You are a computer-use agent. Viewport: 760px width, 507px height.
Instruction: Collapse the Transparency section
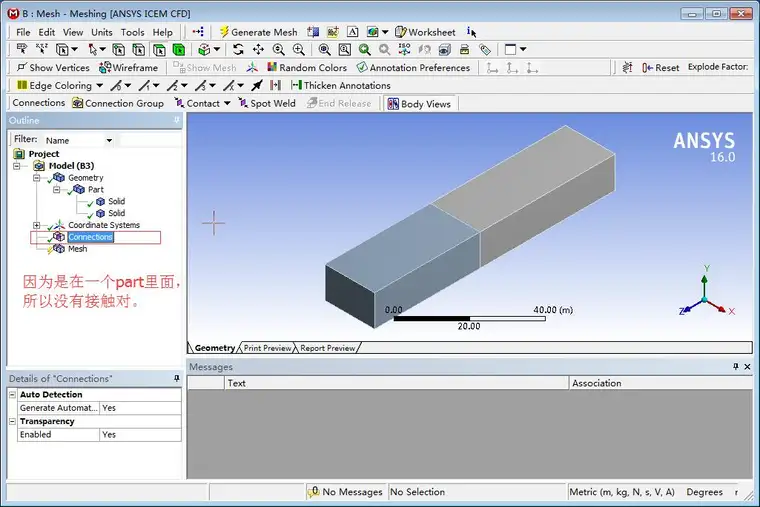[x=13, y=422]
